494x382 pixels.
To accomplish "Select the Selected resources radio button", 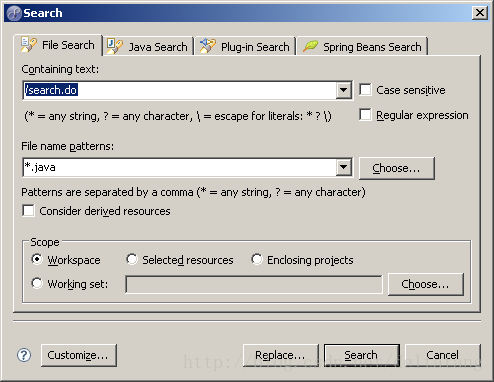I will tap(132, 259).
